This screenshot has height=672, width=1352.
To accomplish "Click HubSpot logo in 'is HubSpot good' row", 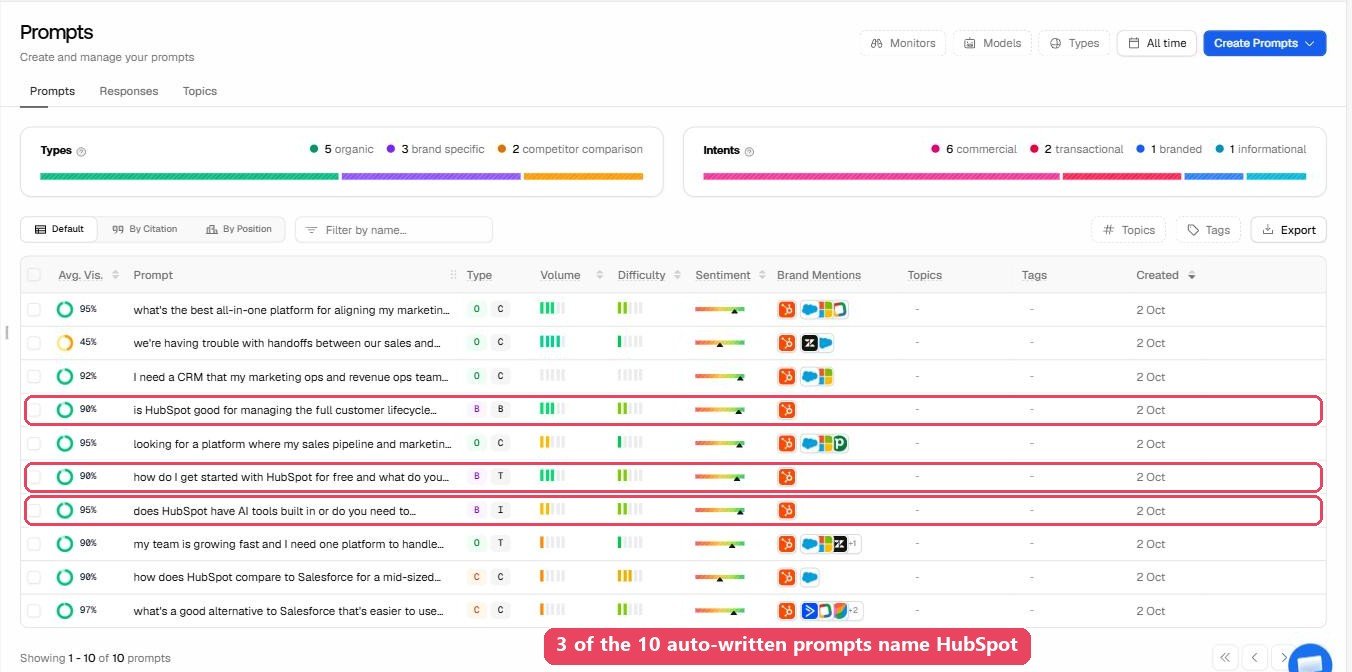I will tap(787, 410).
